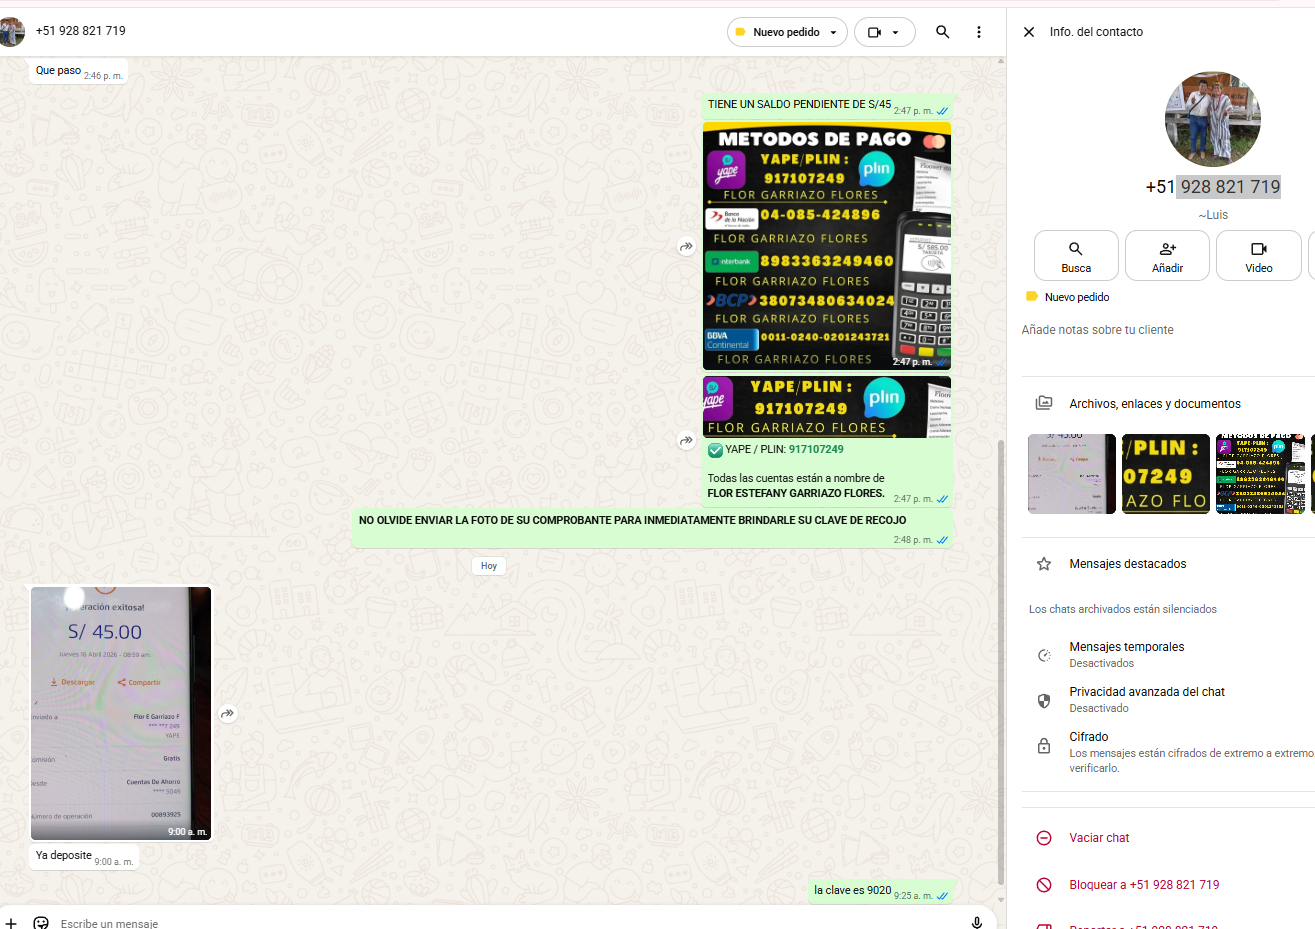Open Archivos, enlaces y documentos section
Image resolution: width=1315 pixels, height=929 pixels.
1154,404
